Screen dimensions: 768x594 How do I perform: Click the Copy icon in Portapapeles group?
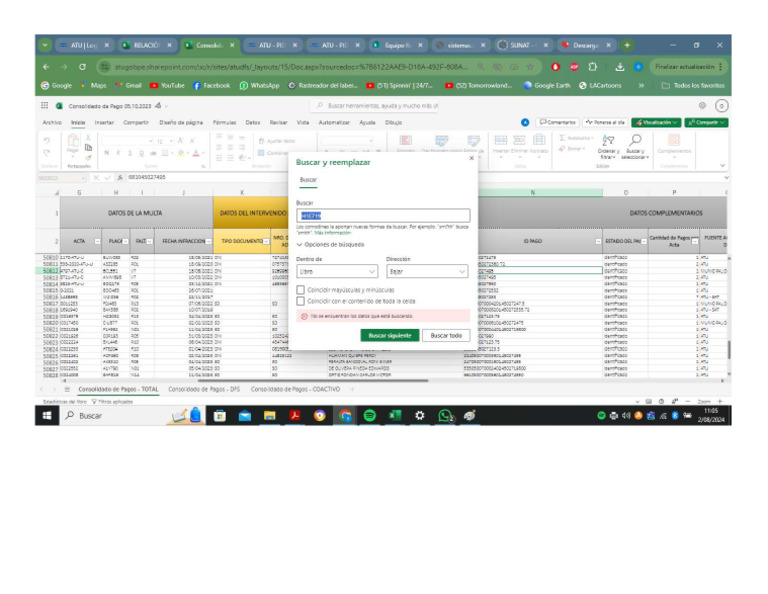pos(88,147)
